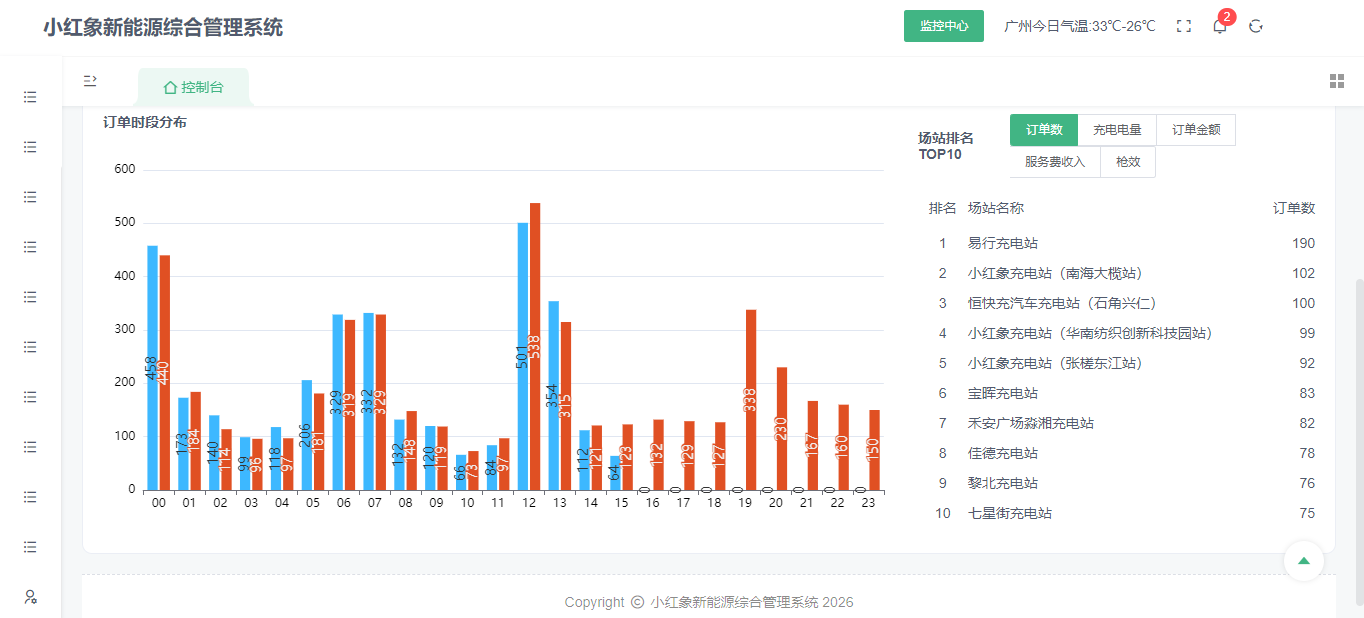The height and width of the screenshot is (618, 1364).
Task: Open the 控制台 tab
Action: point(194,87)
